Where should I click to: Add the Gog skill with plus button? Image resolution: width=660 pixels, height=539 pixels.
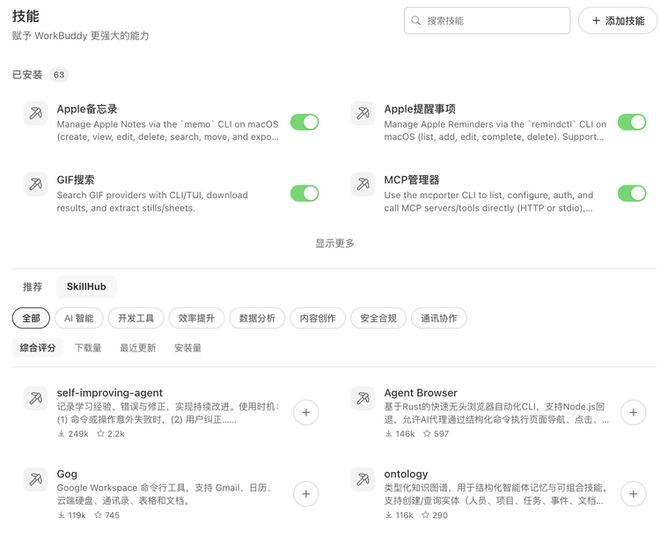[306, 494]
